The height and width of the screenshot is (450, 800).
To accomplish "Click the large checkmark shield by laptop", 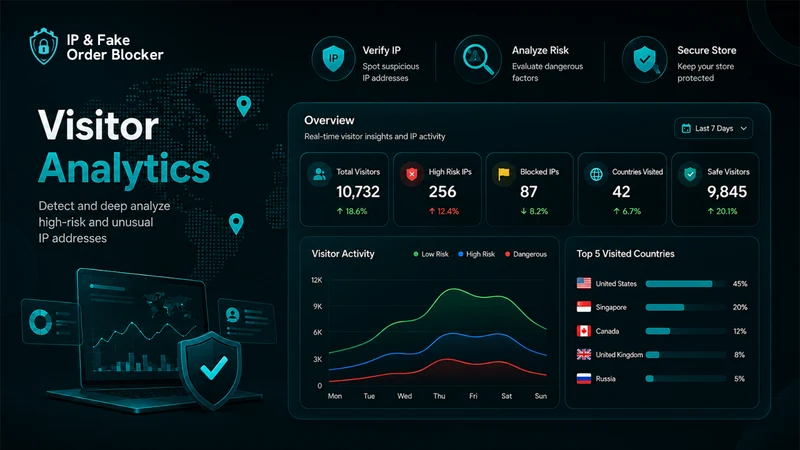I will click(x=211, y=369).
